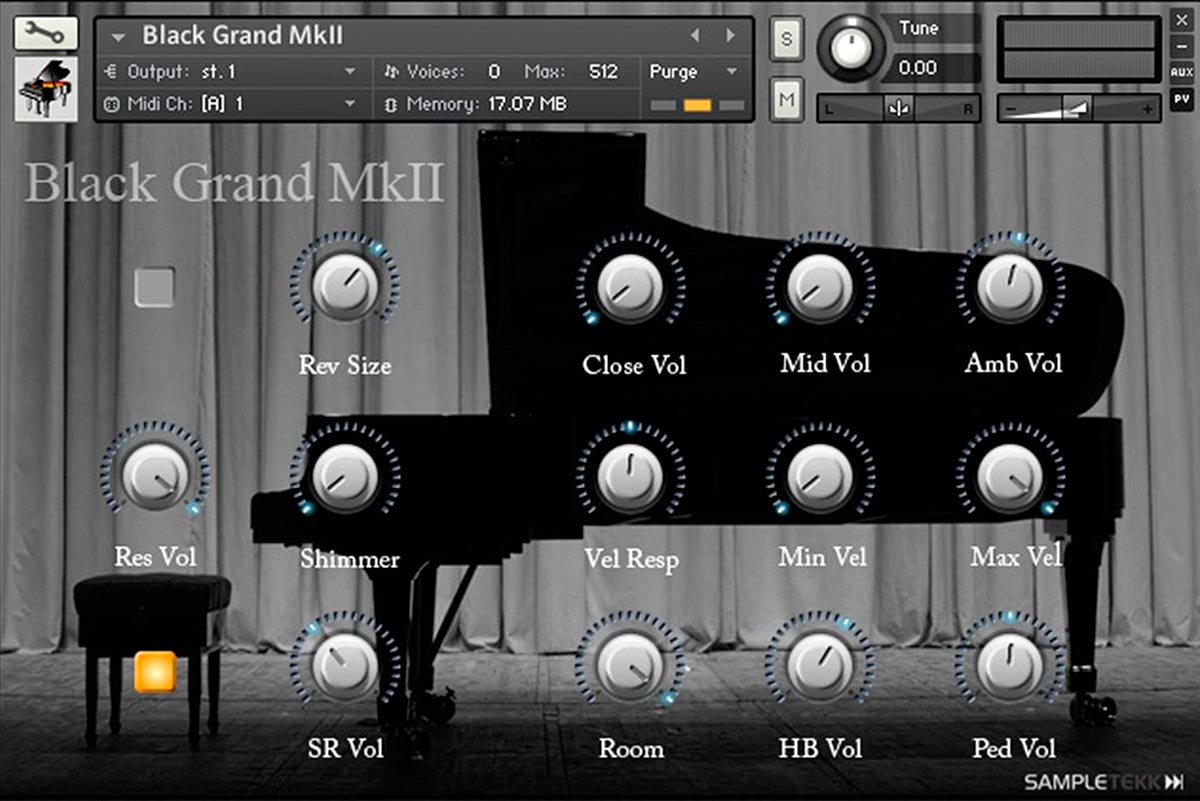
Task: Toggle the AUX sends button
Action: 1181,72
